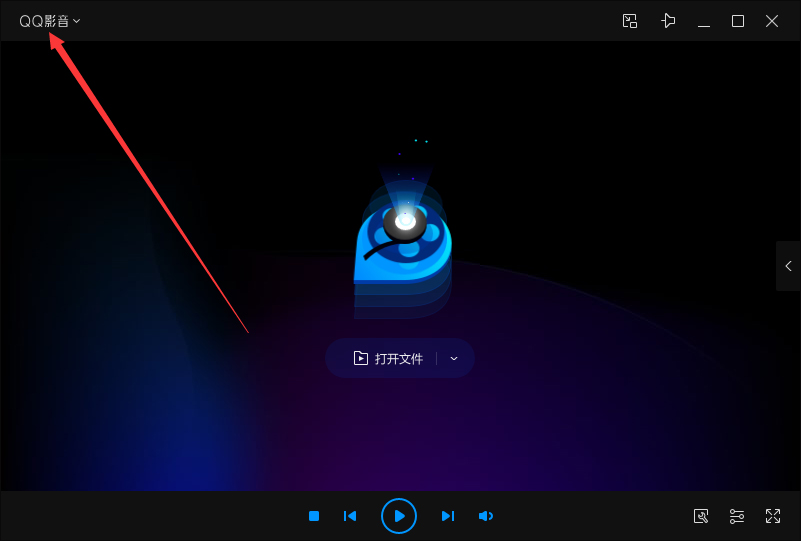Image resolution: width=801 pixels, height=541 pixels.
Task: Start playback with the round play button
Action: point(399,516)
